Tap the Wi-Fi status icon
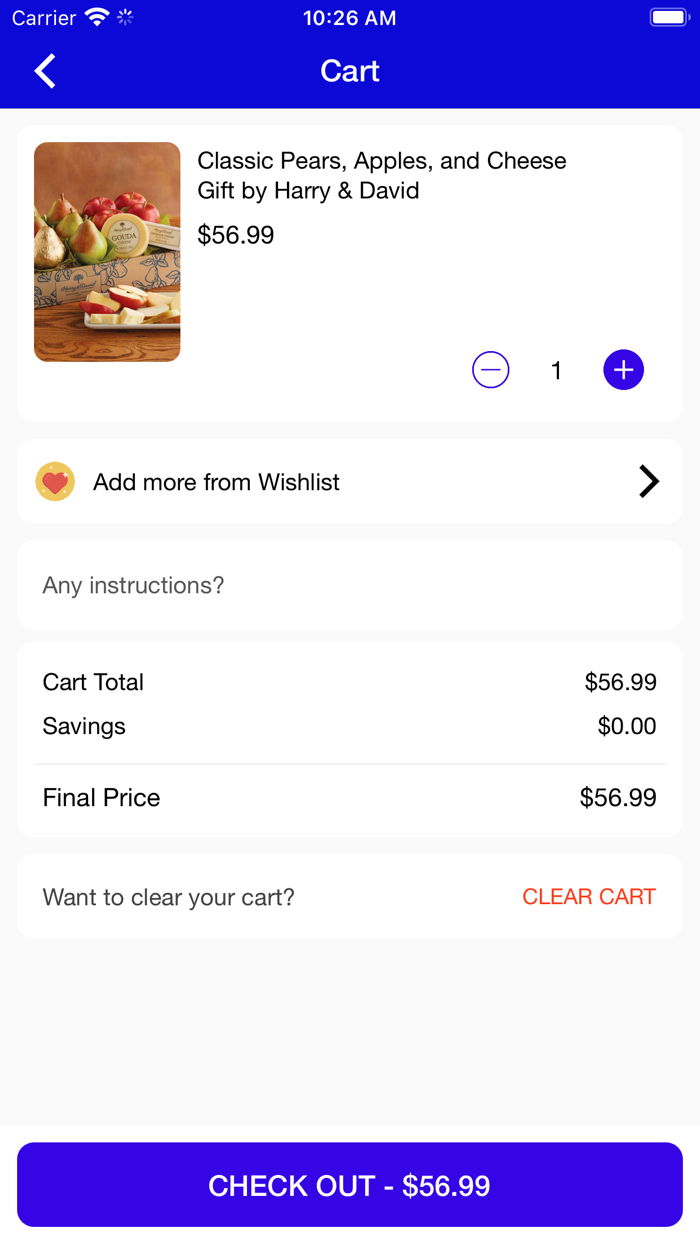 96,18
